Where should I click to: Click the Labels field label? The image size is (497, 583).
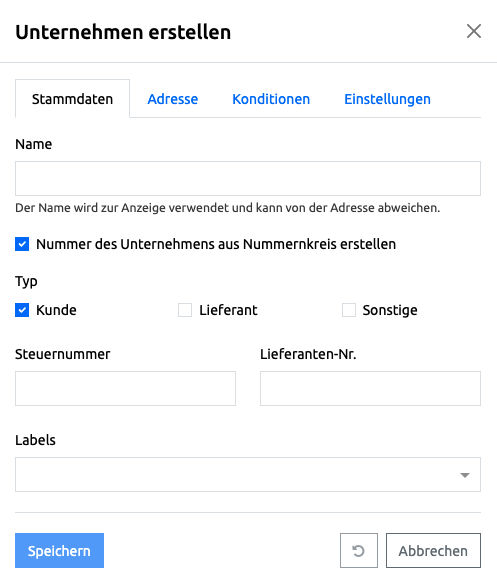pos(35,440)
